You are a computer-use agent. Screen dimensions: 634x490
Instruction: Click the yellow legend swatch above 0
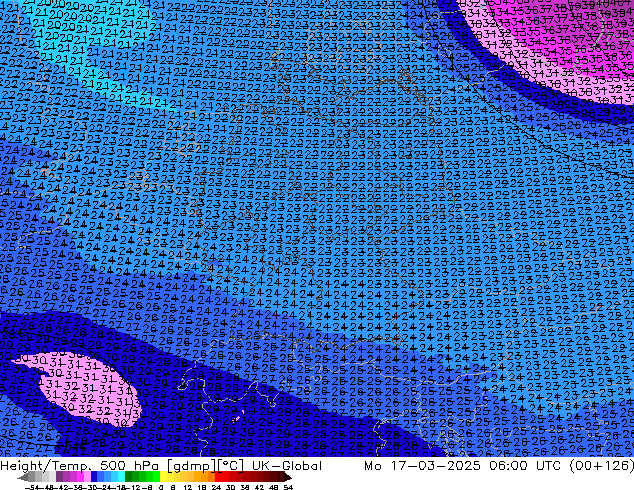coord(163,477)
